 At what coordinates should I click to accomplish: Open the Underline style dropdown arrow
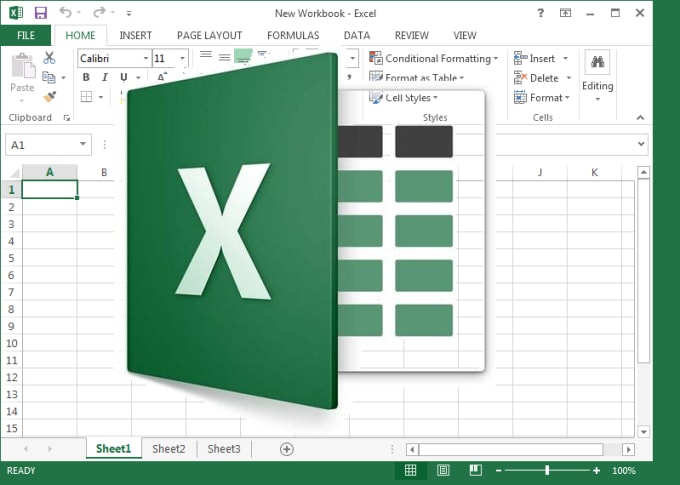click(138, 78)
